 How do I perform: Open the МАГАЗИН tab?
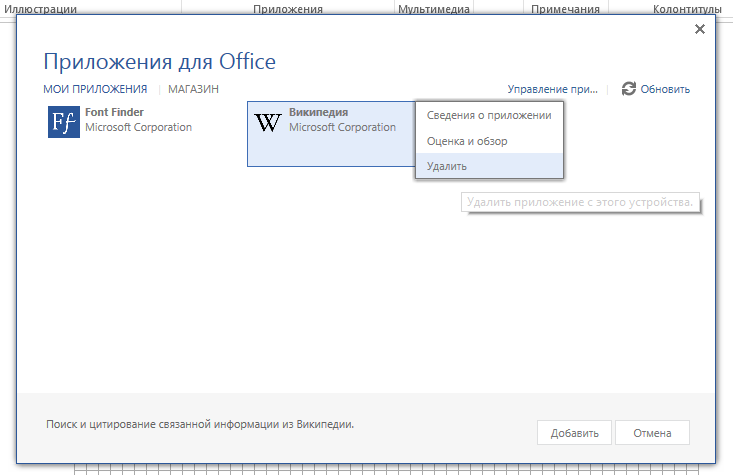click(x=193, y=89)
